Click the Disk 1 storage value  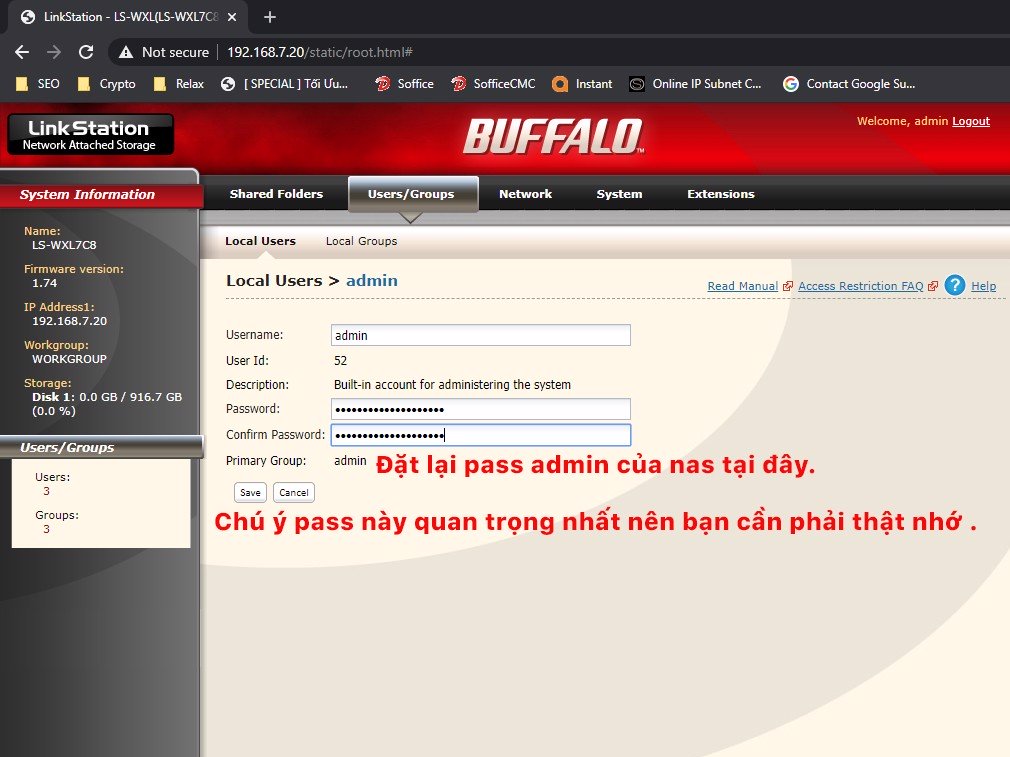point(107,404)
